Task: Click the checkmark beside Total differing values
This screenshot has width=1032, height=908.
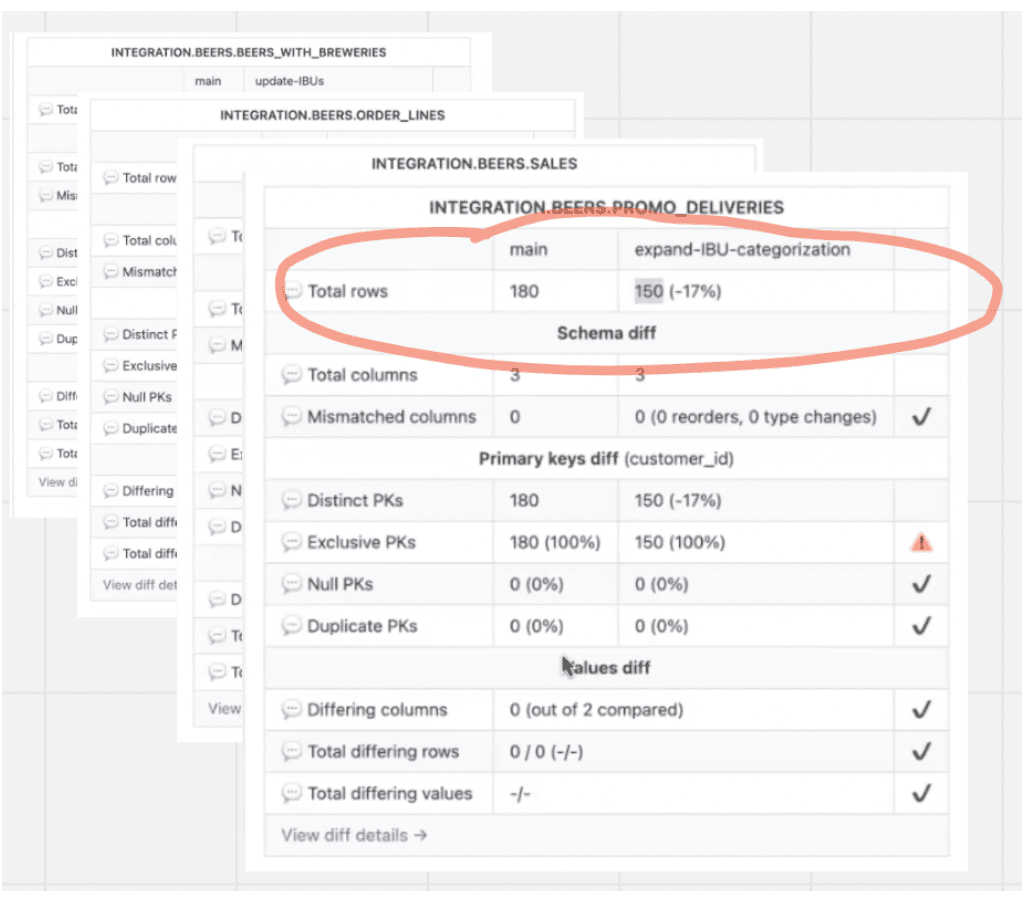Action: point(920,793)
